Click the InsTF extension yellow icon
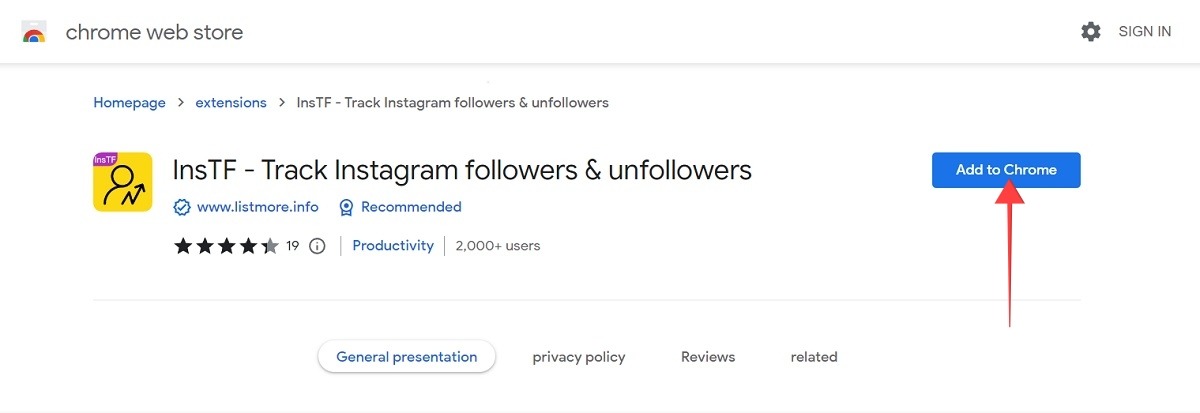The width and height of the screenshot is (1200, 413). 122,182
